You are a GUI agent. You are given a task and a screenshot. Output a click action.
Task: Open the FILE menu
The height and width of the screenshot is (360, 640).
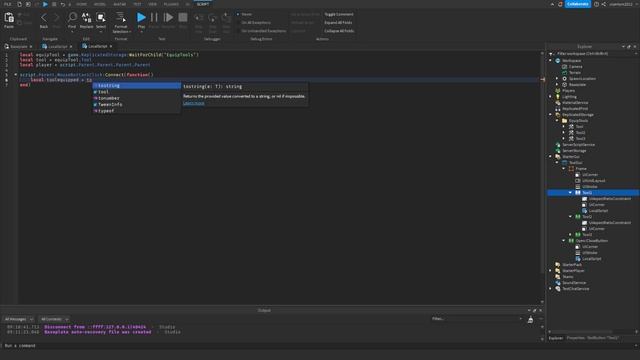click(7, 4)
